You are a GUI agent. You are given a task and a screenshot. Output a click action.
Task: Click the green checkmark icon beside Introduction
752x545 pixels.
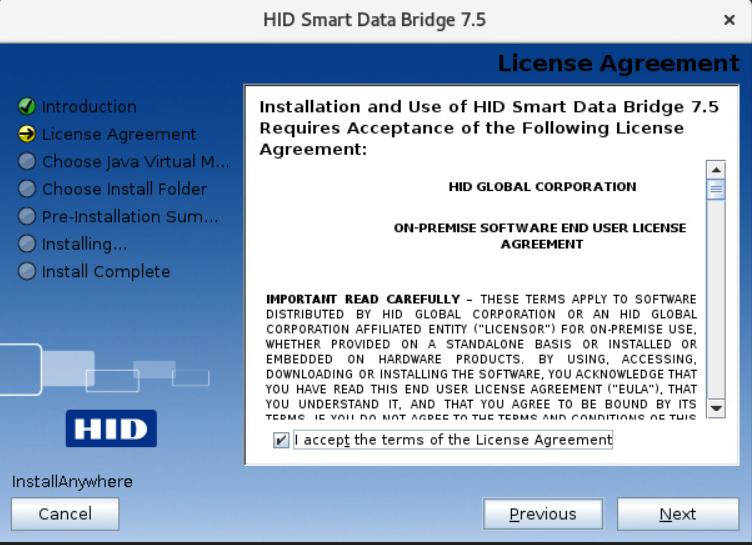pos(27,107)
